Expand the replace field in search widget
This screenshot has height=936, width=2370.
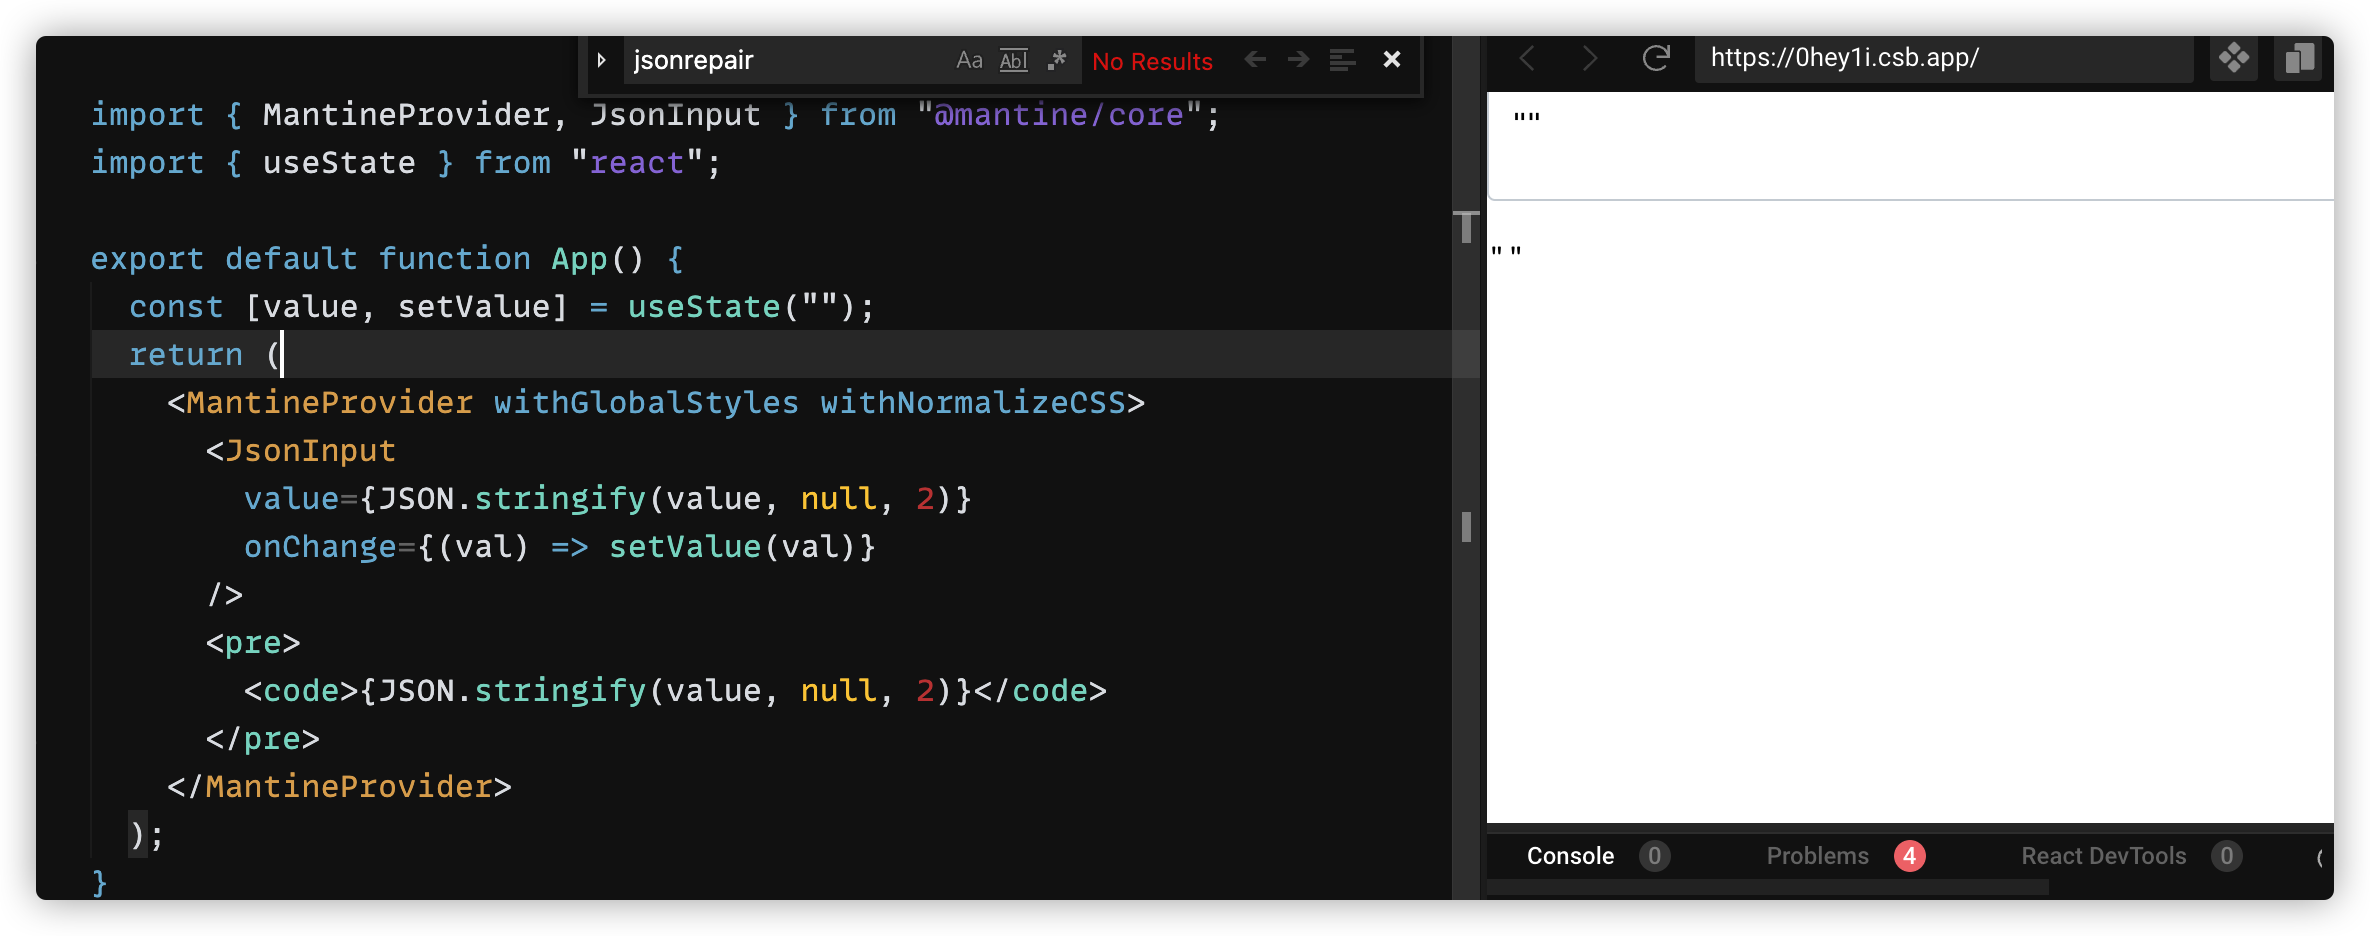click(x=601, y=59)
